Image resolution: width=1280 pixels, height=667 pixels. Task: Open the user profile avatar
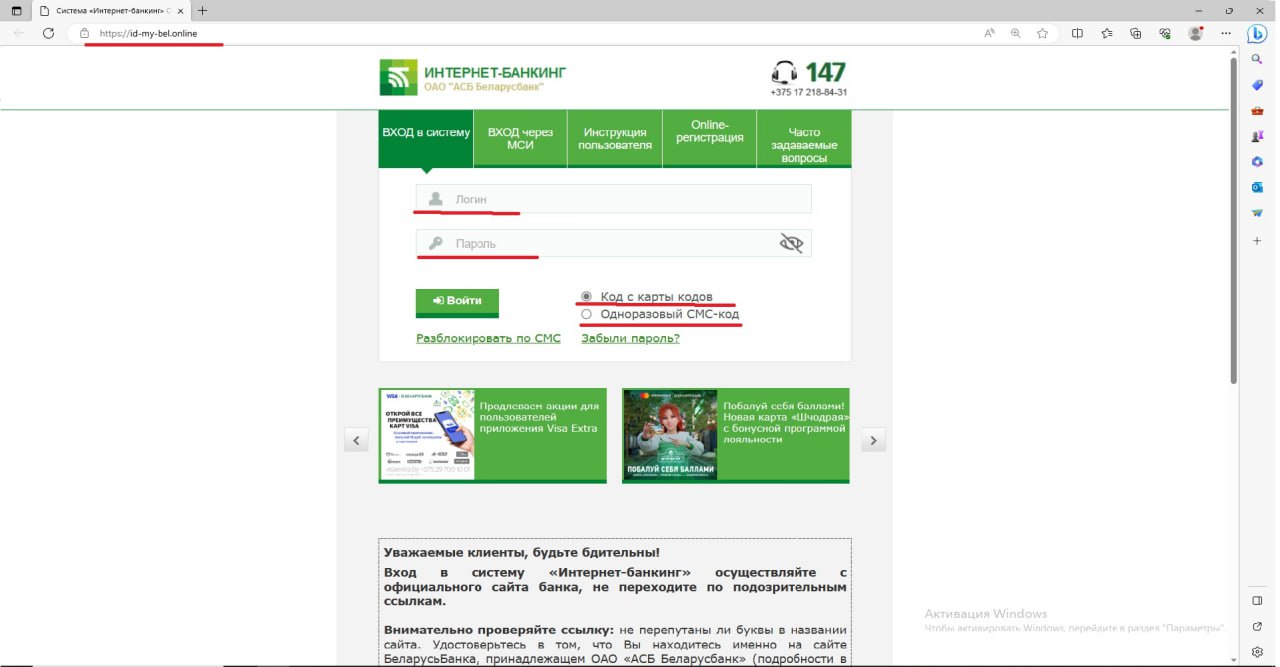pos(1195,33)
